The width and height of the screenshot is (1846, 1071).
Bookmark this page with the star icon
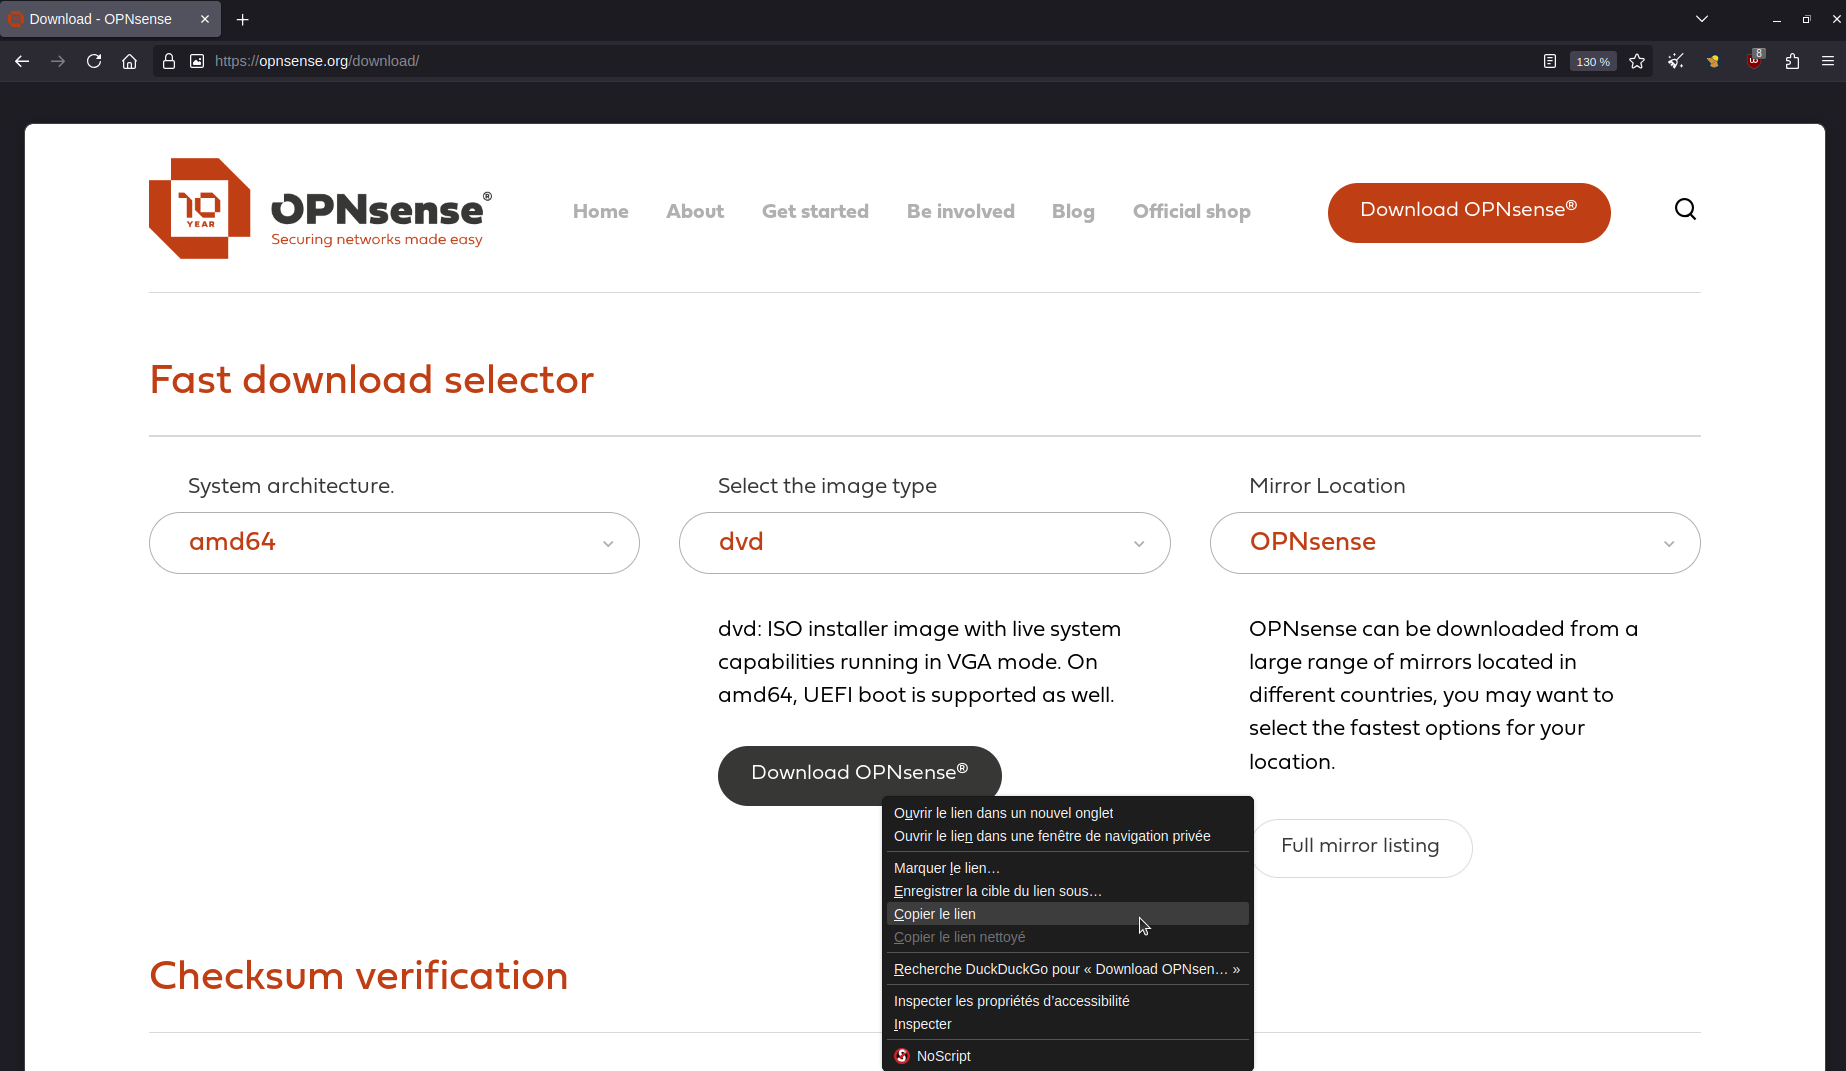1637,61
